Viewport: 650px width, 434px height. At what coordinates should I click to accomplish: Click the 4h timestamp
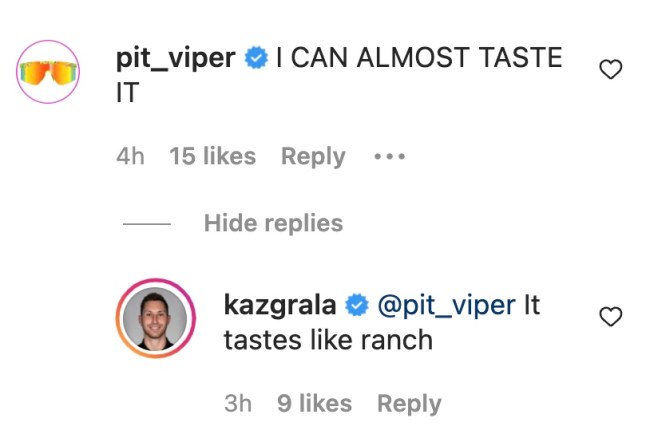coord(130,157)
